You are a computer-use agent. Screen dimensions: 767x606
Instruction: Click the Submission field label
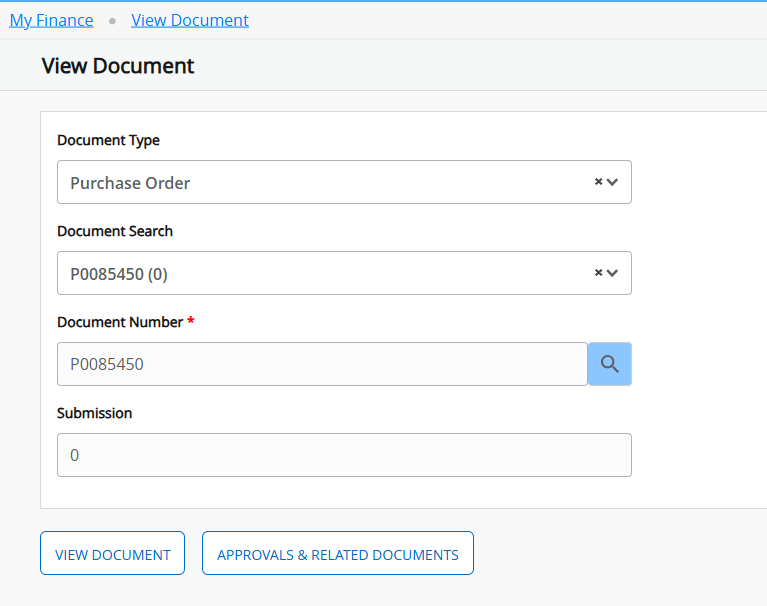point(94,413)
